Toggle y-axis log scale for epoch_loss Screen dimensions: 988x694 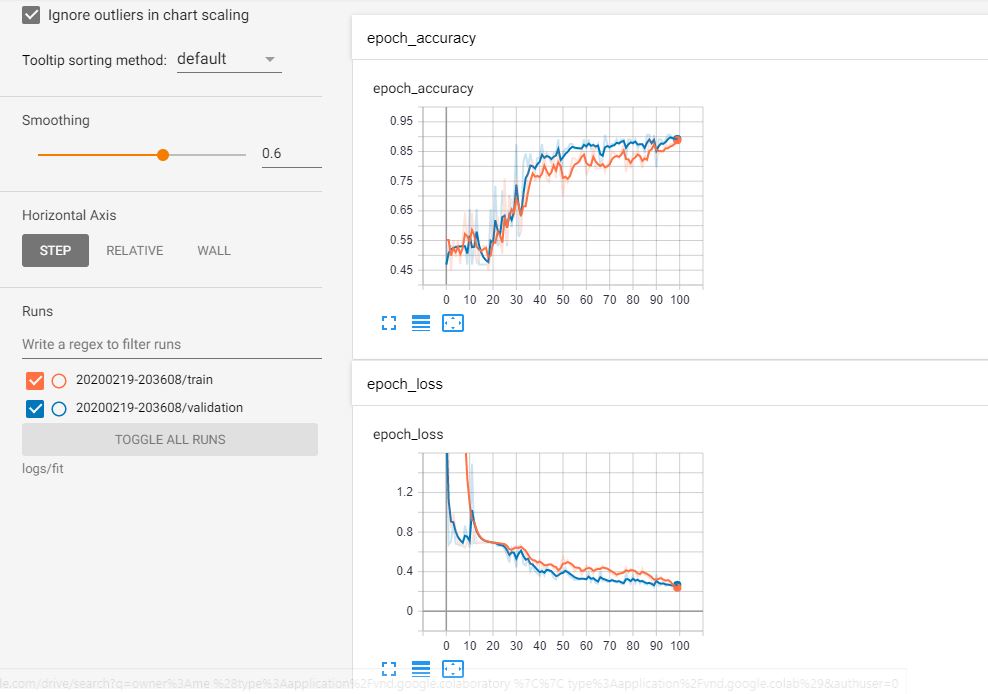pyautogui.click(x=421, y=669)
